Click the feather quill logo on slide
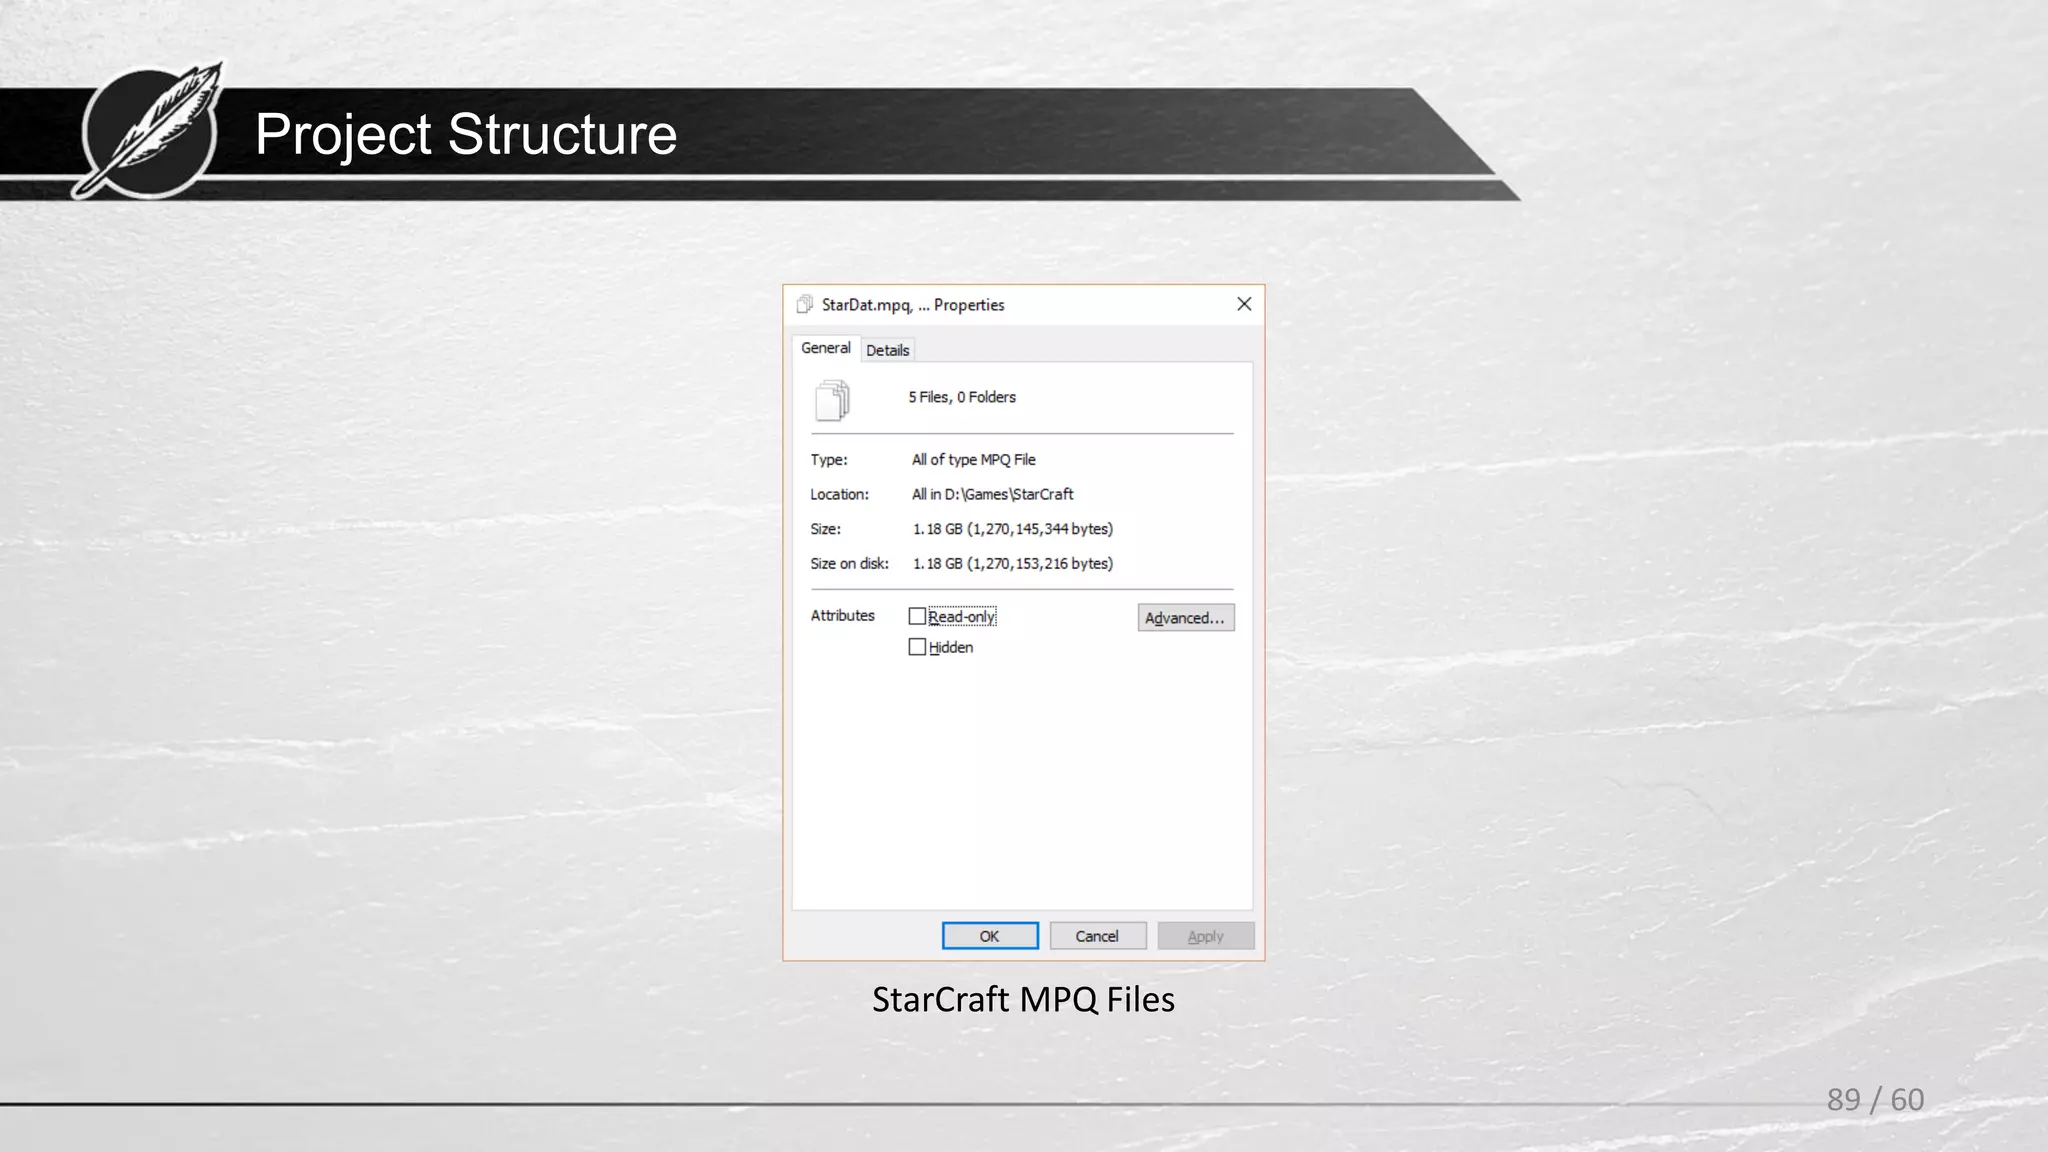 tap(150, 130)
